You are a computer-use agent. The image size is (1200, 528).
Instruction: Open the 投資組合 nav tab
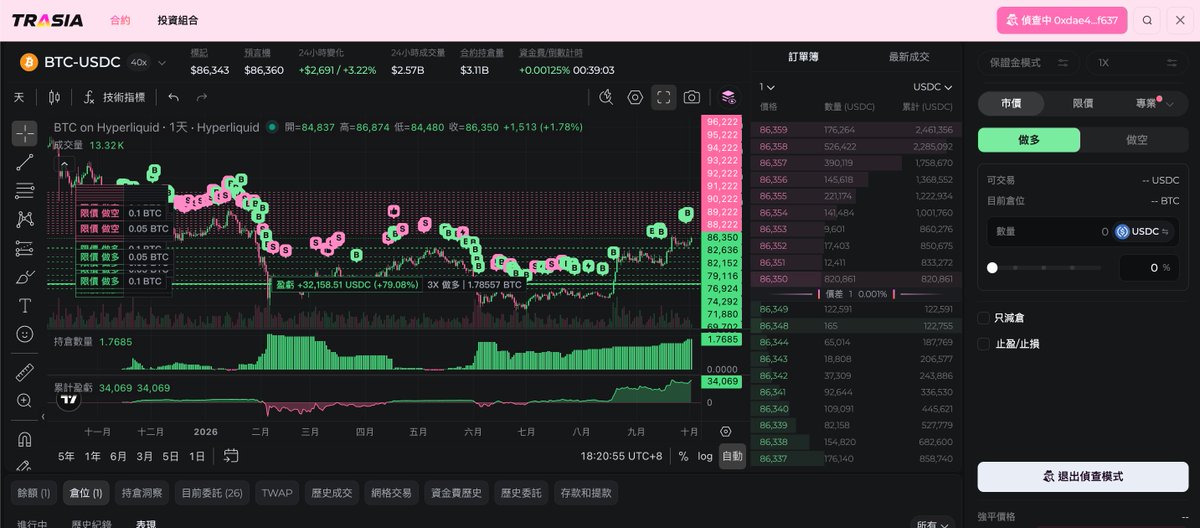point(178,20)
